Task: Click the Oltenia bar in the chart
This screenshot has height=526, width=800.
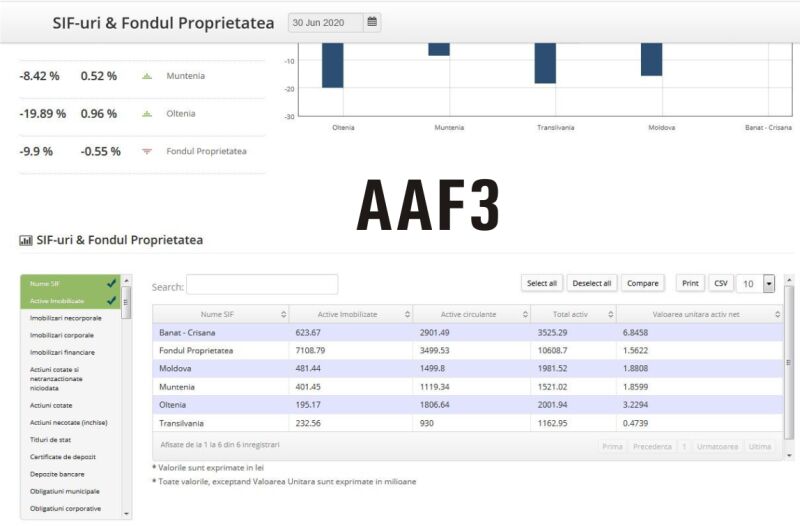Action: coord(333,65)
